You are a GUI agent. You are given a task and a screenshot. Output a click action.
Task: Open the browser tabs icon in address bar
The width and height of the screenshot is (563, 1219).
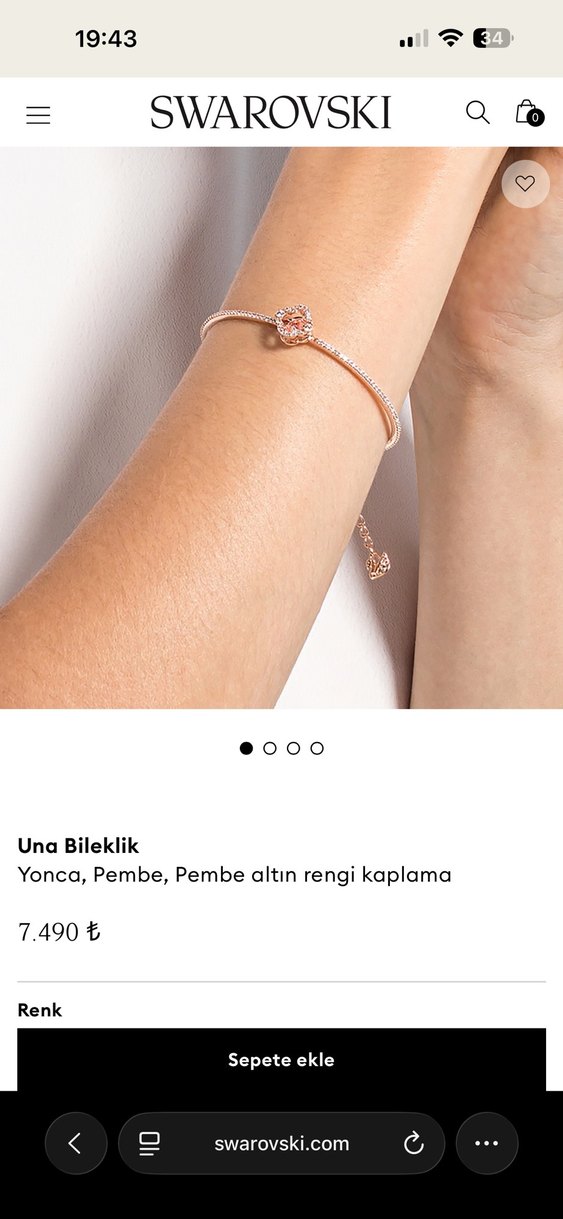[150, 1143]
